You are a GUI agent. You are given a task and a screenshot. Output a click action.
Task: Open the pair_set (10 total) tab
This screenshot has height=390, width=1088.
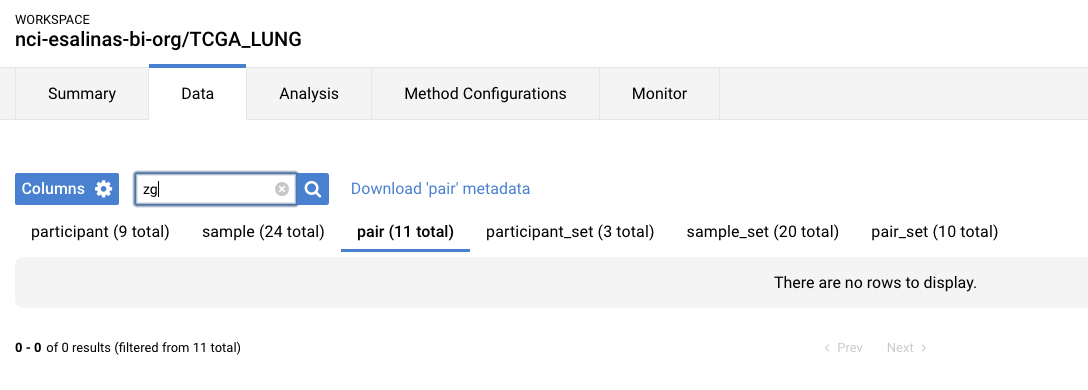pos(935,232)
